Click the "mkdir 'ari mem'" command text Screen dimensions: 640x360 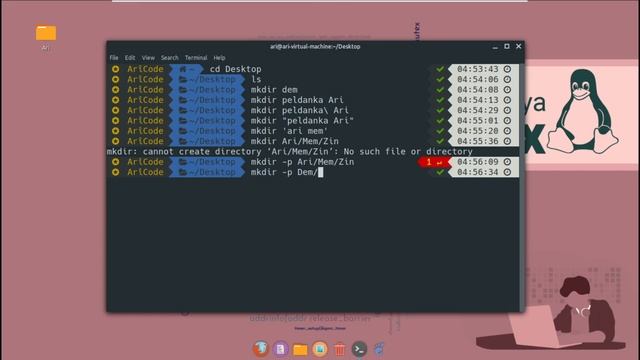click(289, 131)
